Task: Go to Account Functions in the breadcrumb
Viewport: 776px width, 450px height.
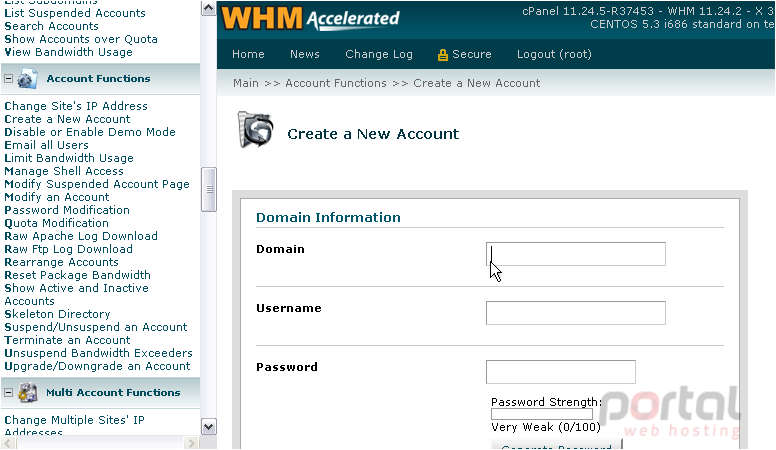Action: [336, 83]
